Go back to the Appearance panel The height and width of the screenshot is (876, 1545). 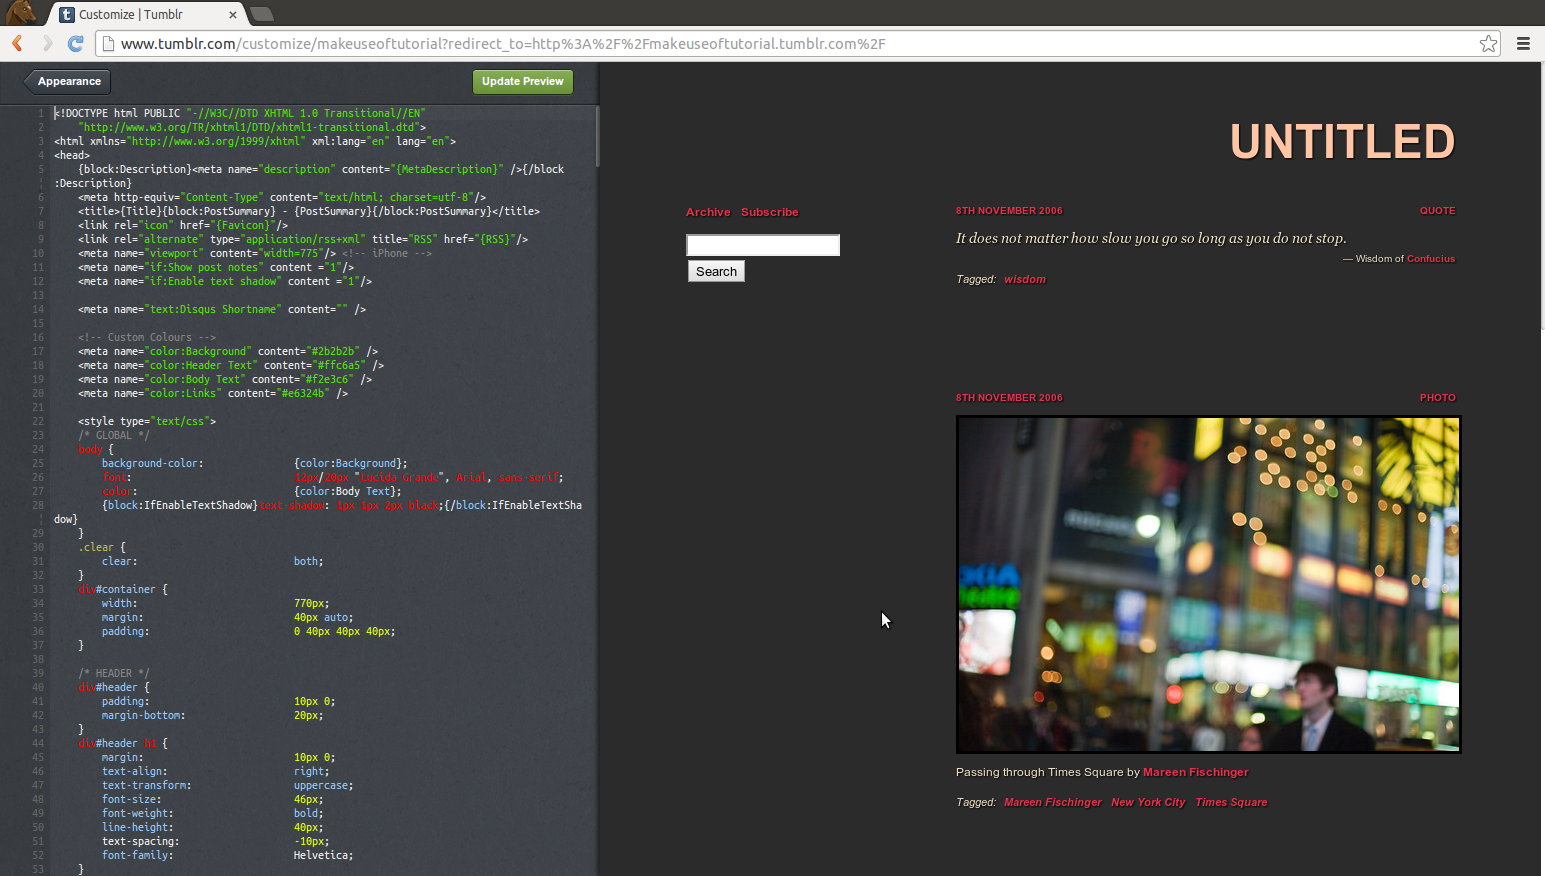click(x=68, y=81)
